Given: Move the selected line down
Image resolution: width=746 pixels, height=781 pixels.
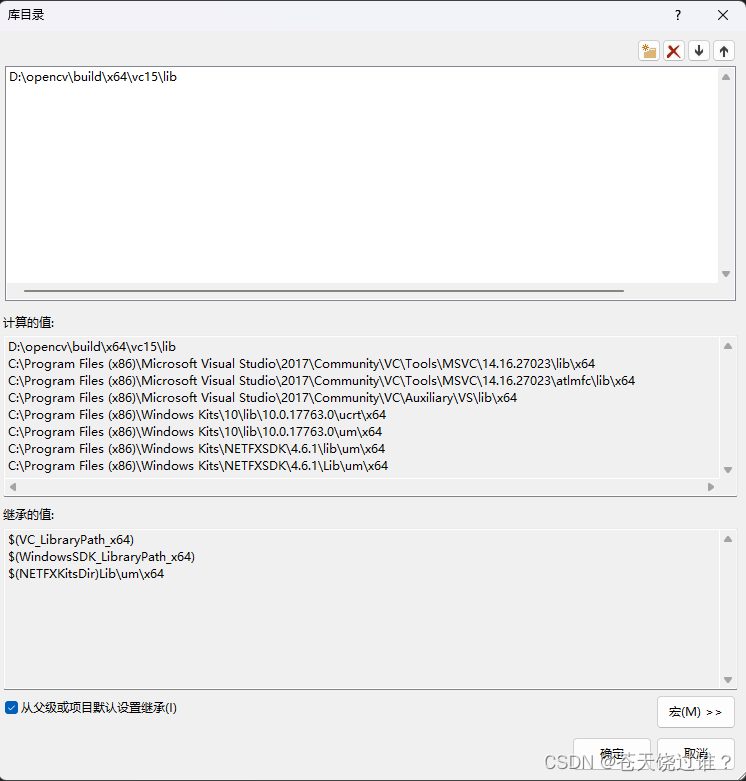Looking at the screenshot, I should tap(699, 51).
